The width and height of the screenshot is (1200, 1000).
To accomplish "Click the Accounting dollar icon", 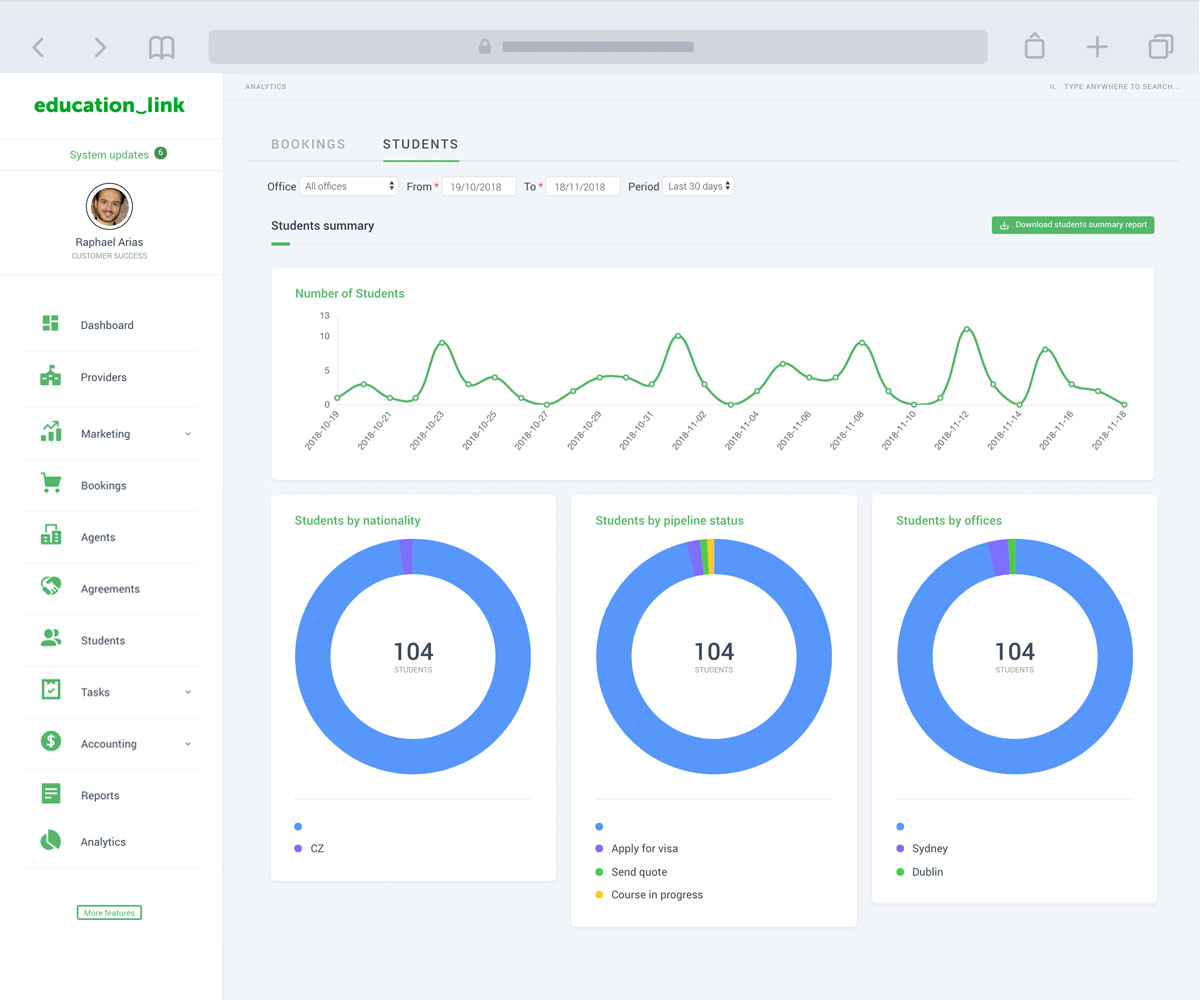I will 51,742.
